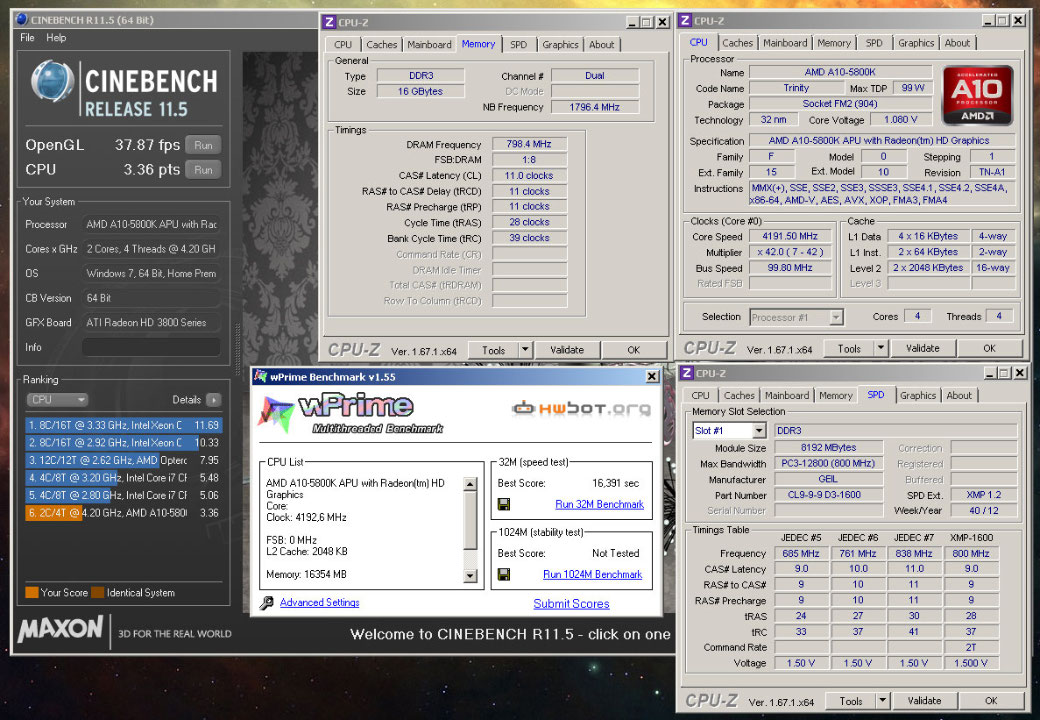Open Advanced Settings link in wPrime

319,602
